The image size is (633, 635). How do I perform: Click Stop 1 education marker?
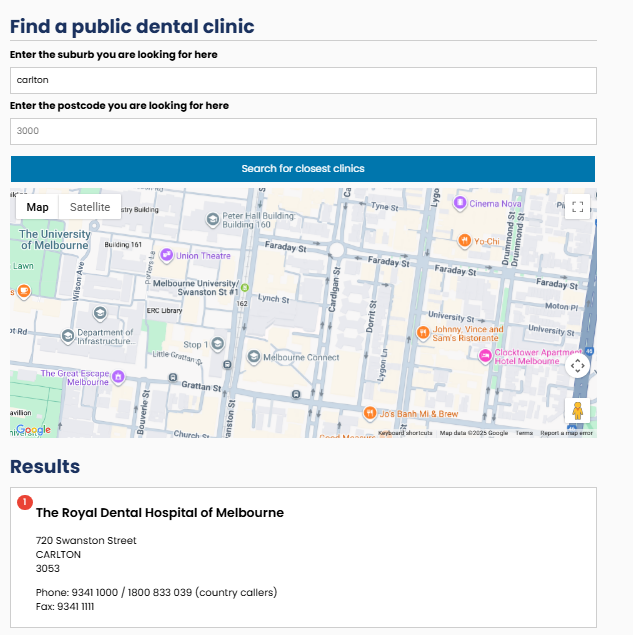(217, 344)
